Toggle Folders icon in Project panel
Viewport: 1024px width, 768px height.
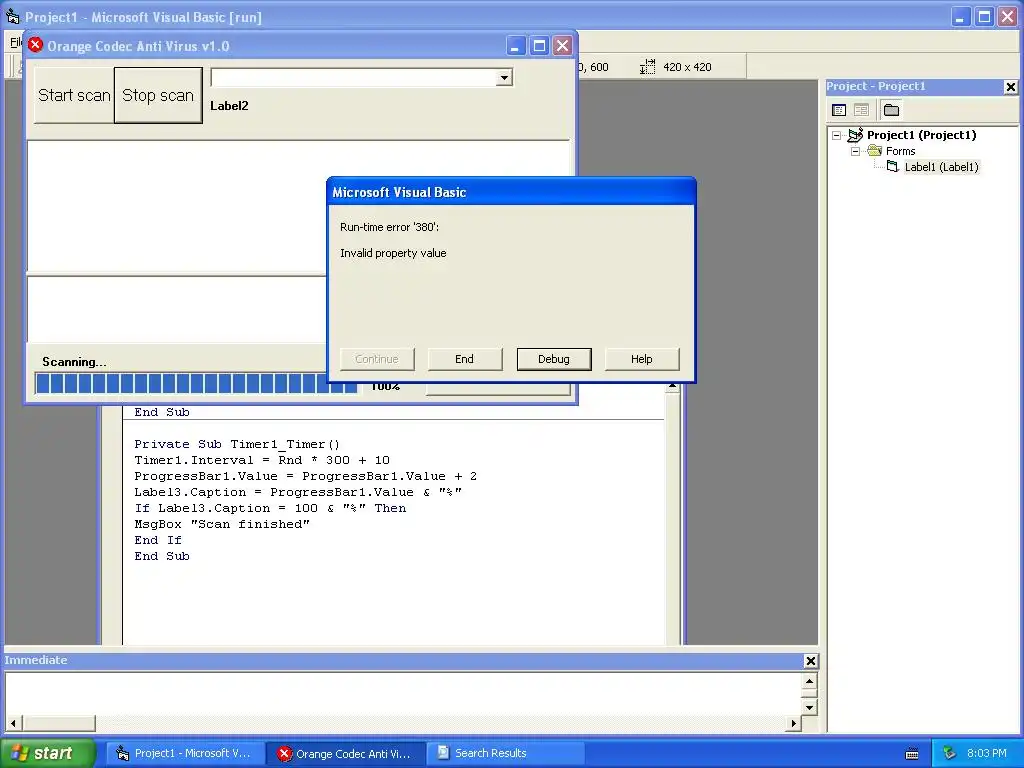(x=891, y=110)
